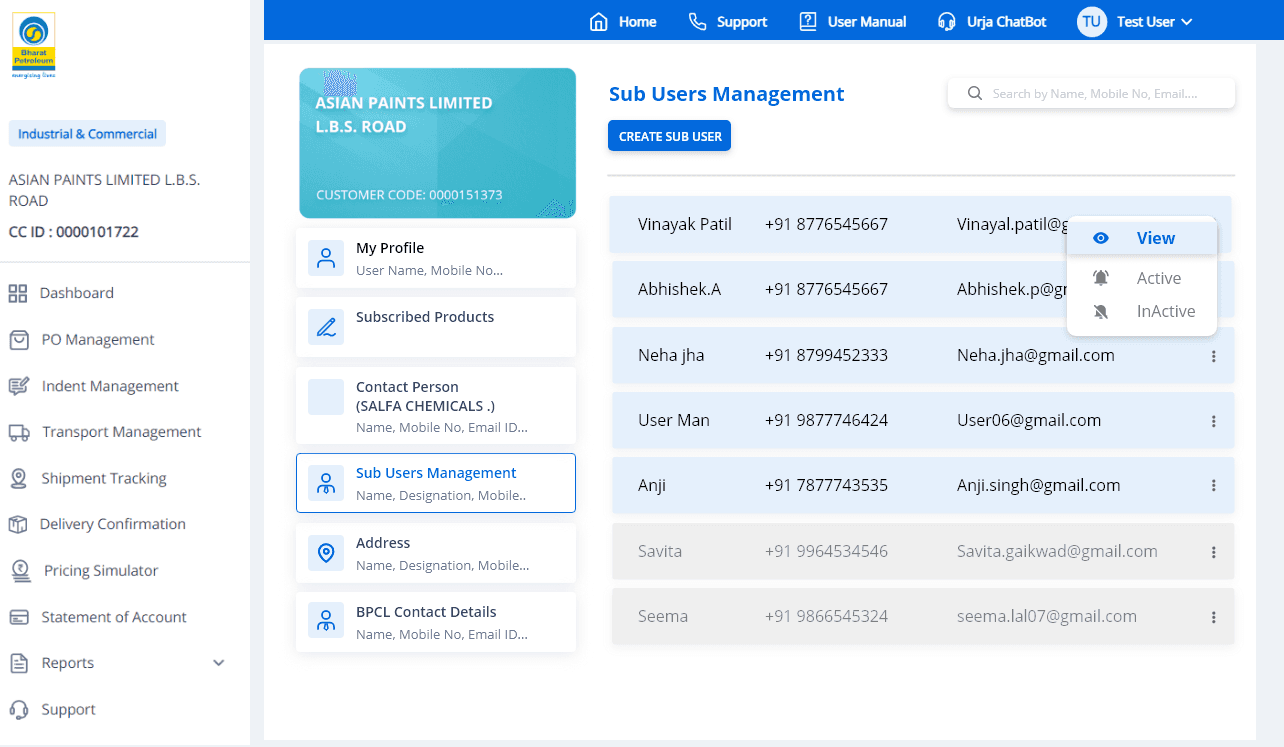Click email Savita.gaikwad@gmail.com
The height and width of the screenshot is (747, 1284).
coord(1057,551)
